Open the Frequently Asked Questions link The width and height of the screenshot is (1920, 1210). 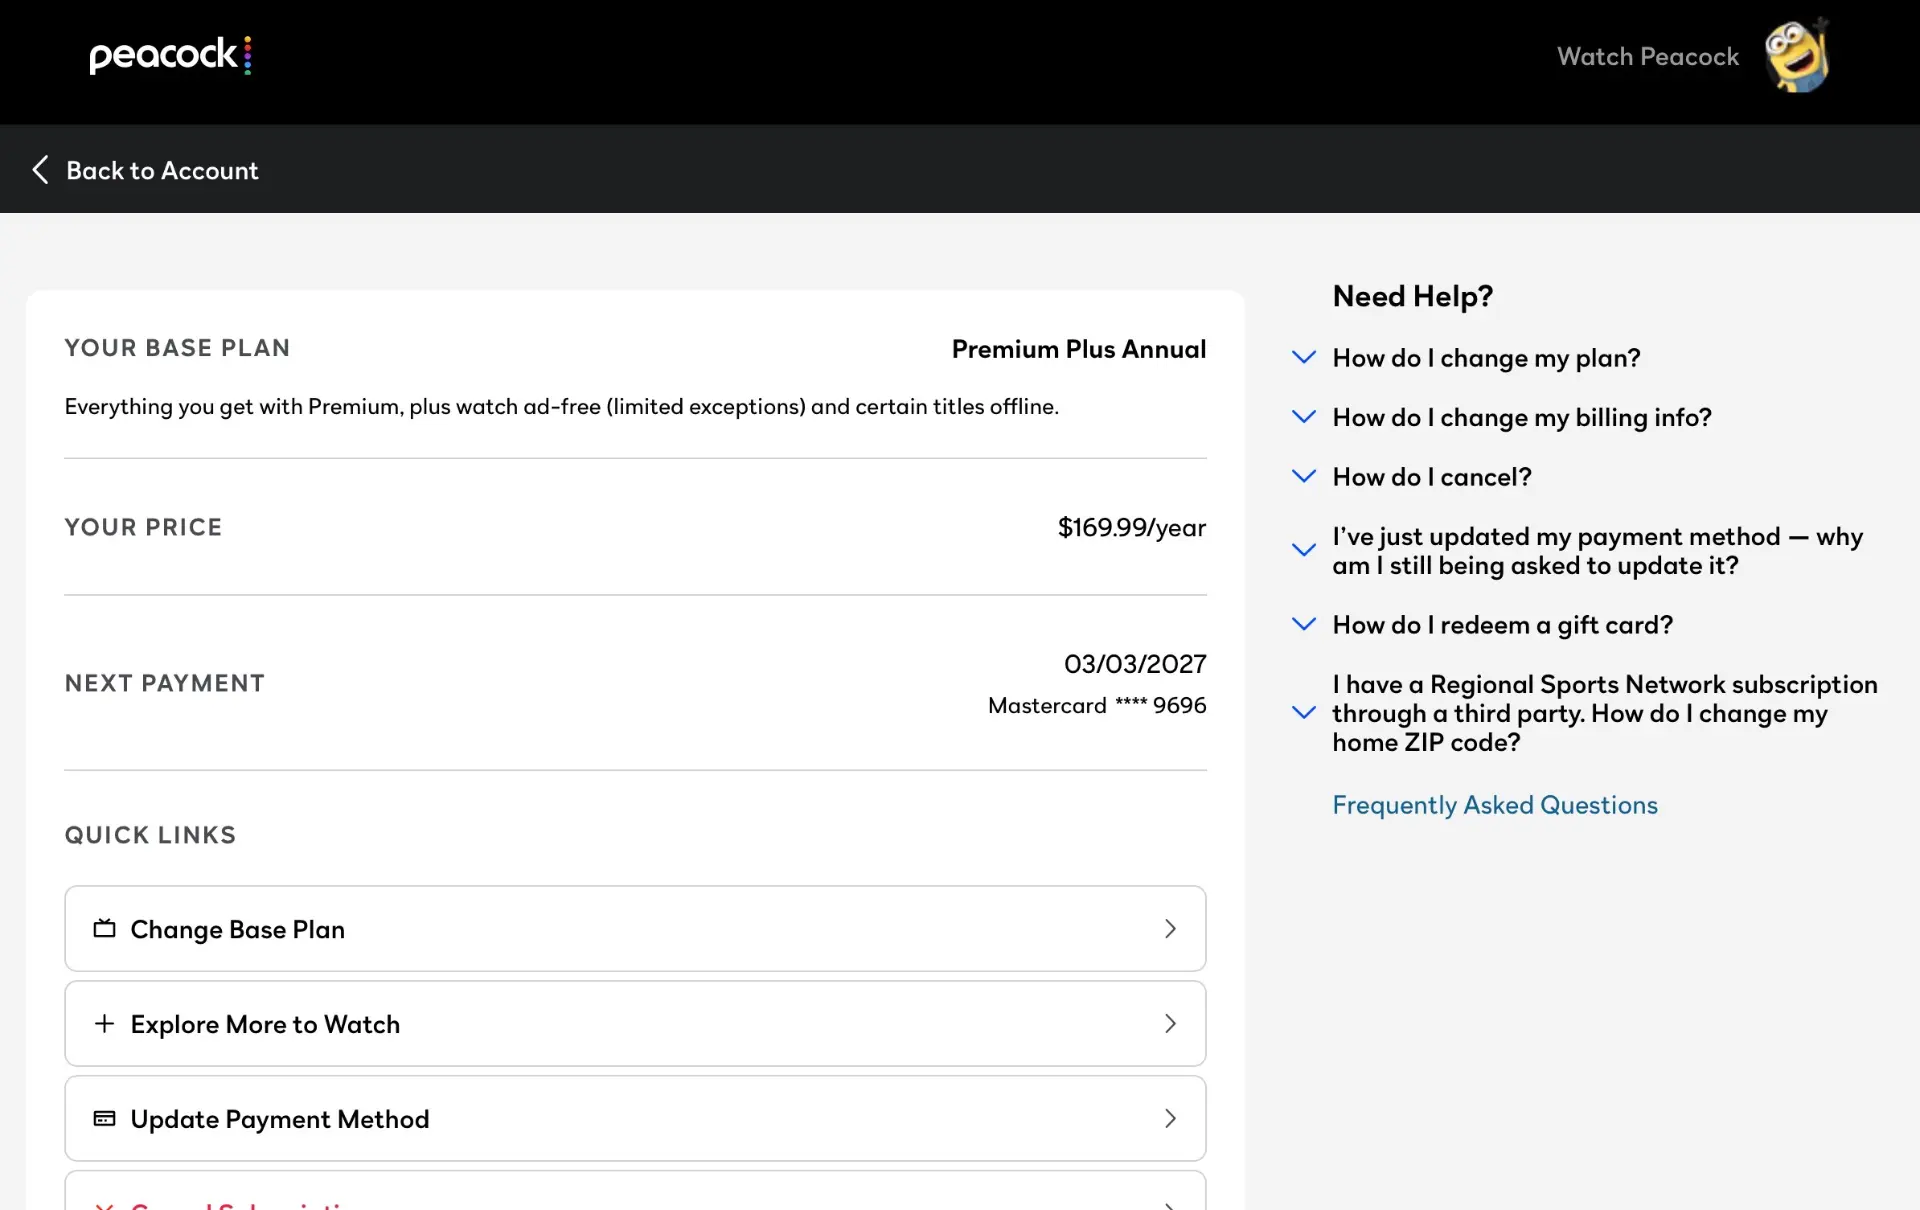[x=1495, y=805]
